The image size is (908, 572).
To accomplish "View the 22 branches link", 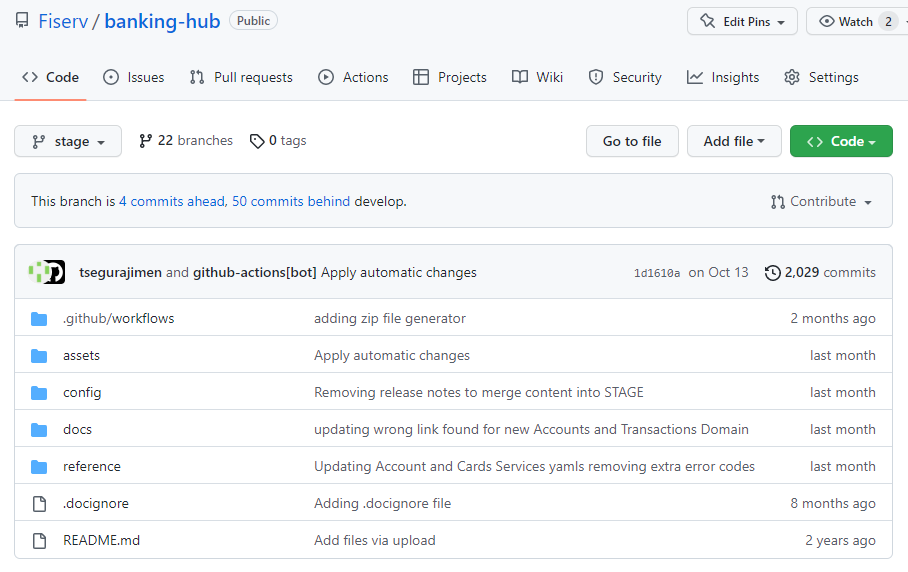I will pos(186,141).
